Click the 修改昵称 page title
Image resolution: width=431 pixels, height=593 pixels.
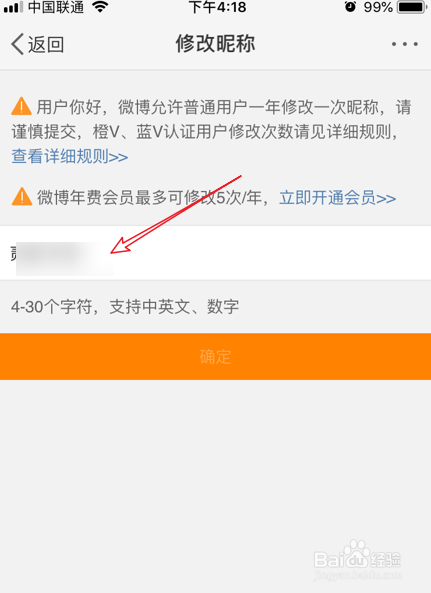(216, 43)
